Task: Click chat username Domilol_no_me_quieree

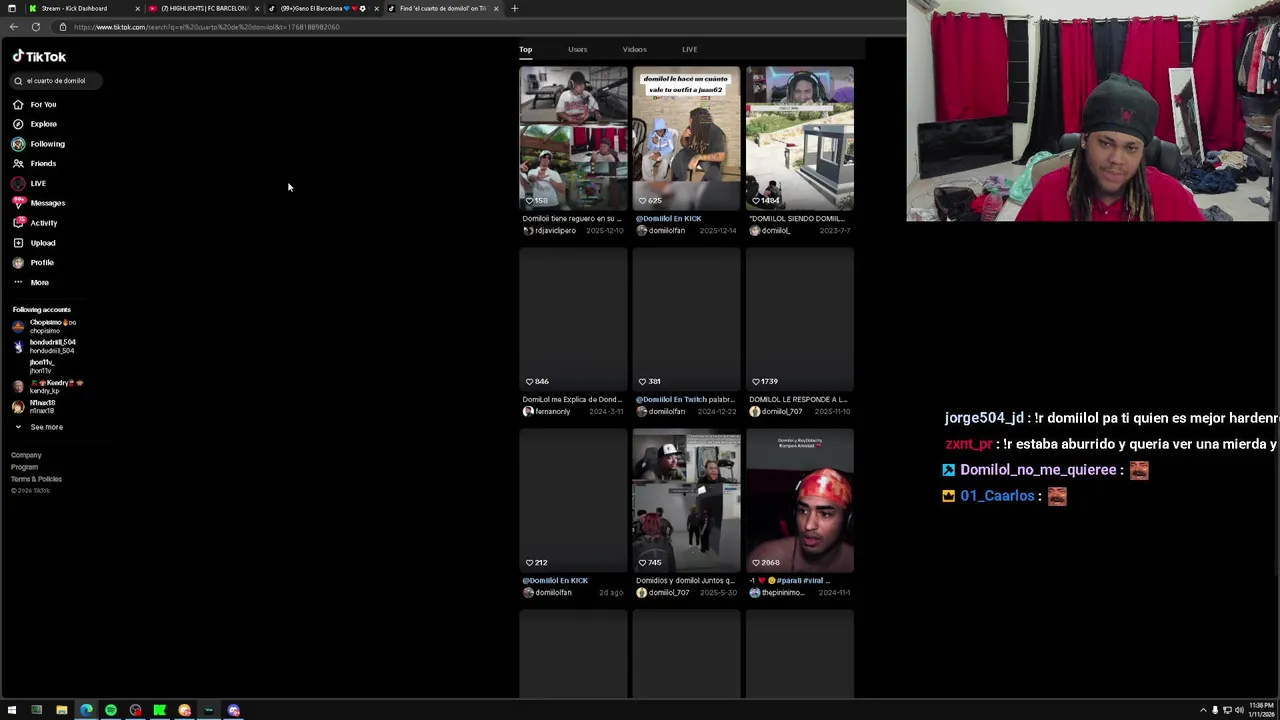Action: 1038,470
